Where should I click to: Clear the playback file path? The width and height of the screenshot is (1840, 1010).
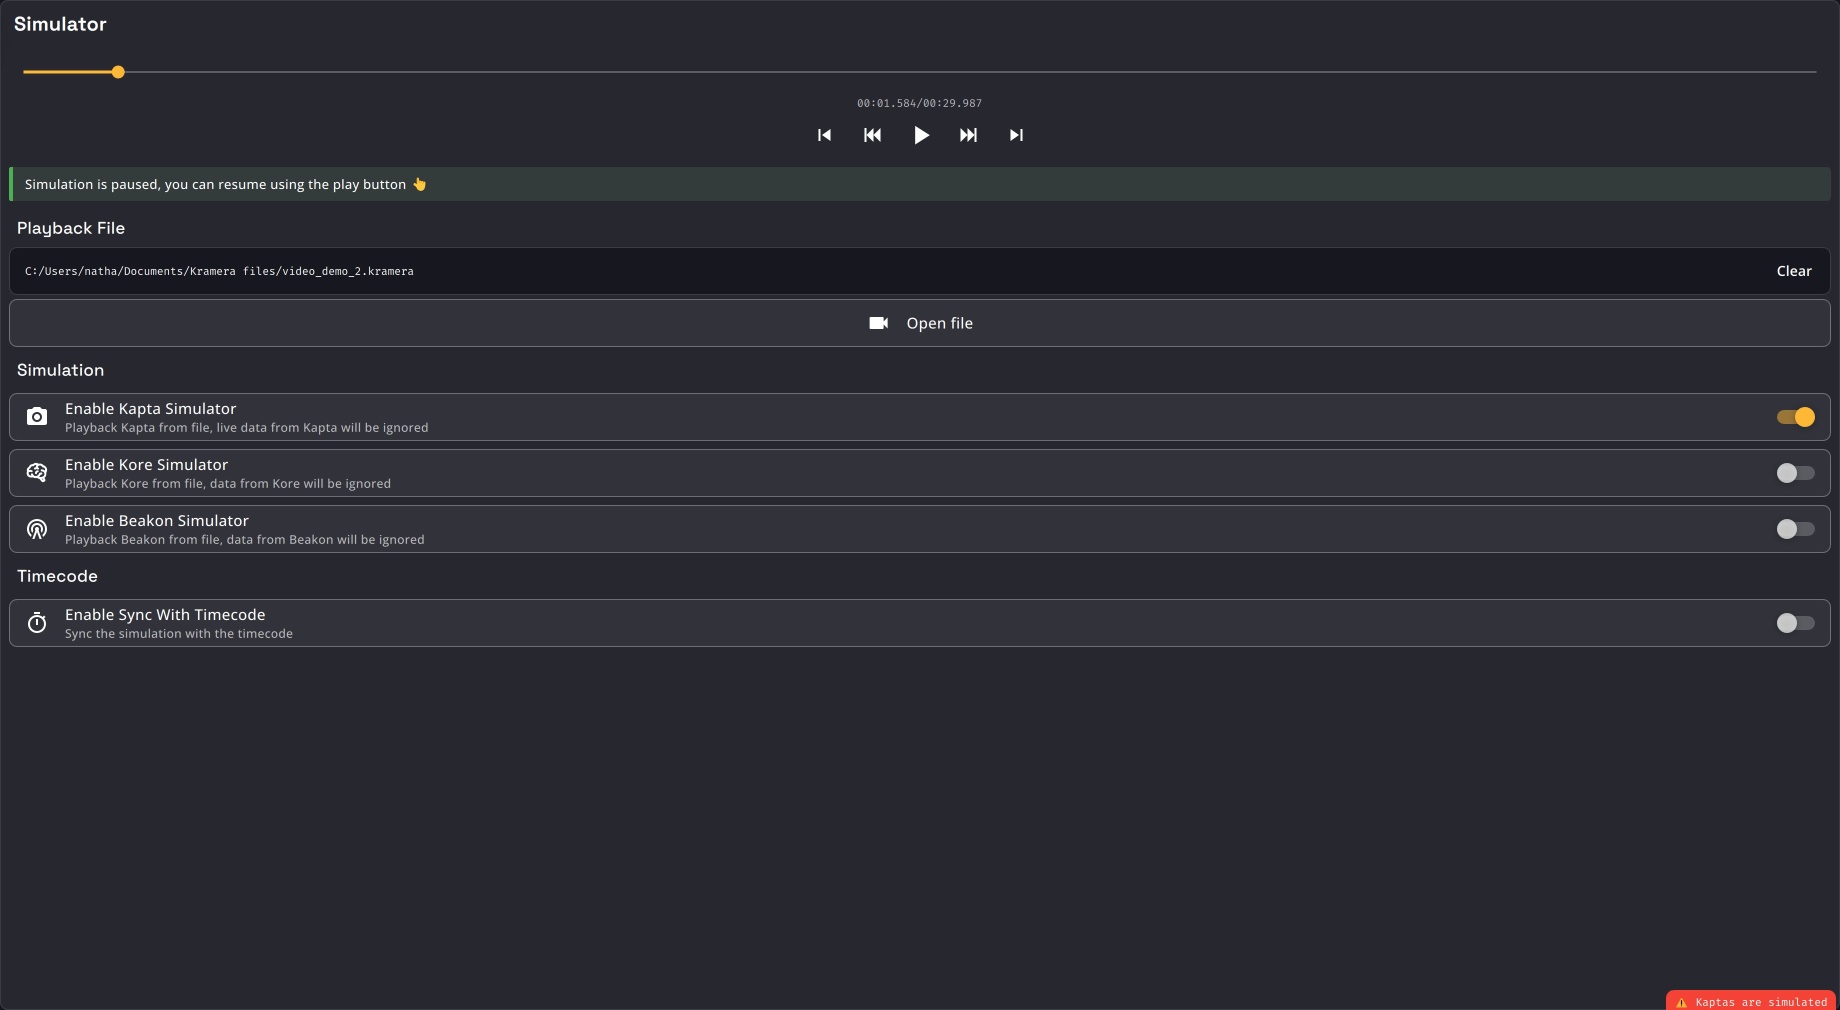click(x=1793, y=271)
